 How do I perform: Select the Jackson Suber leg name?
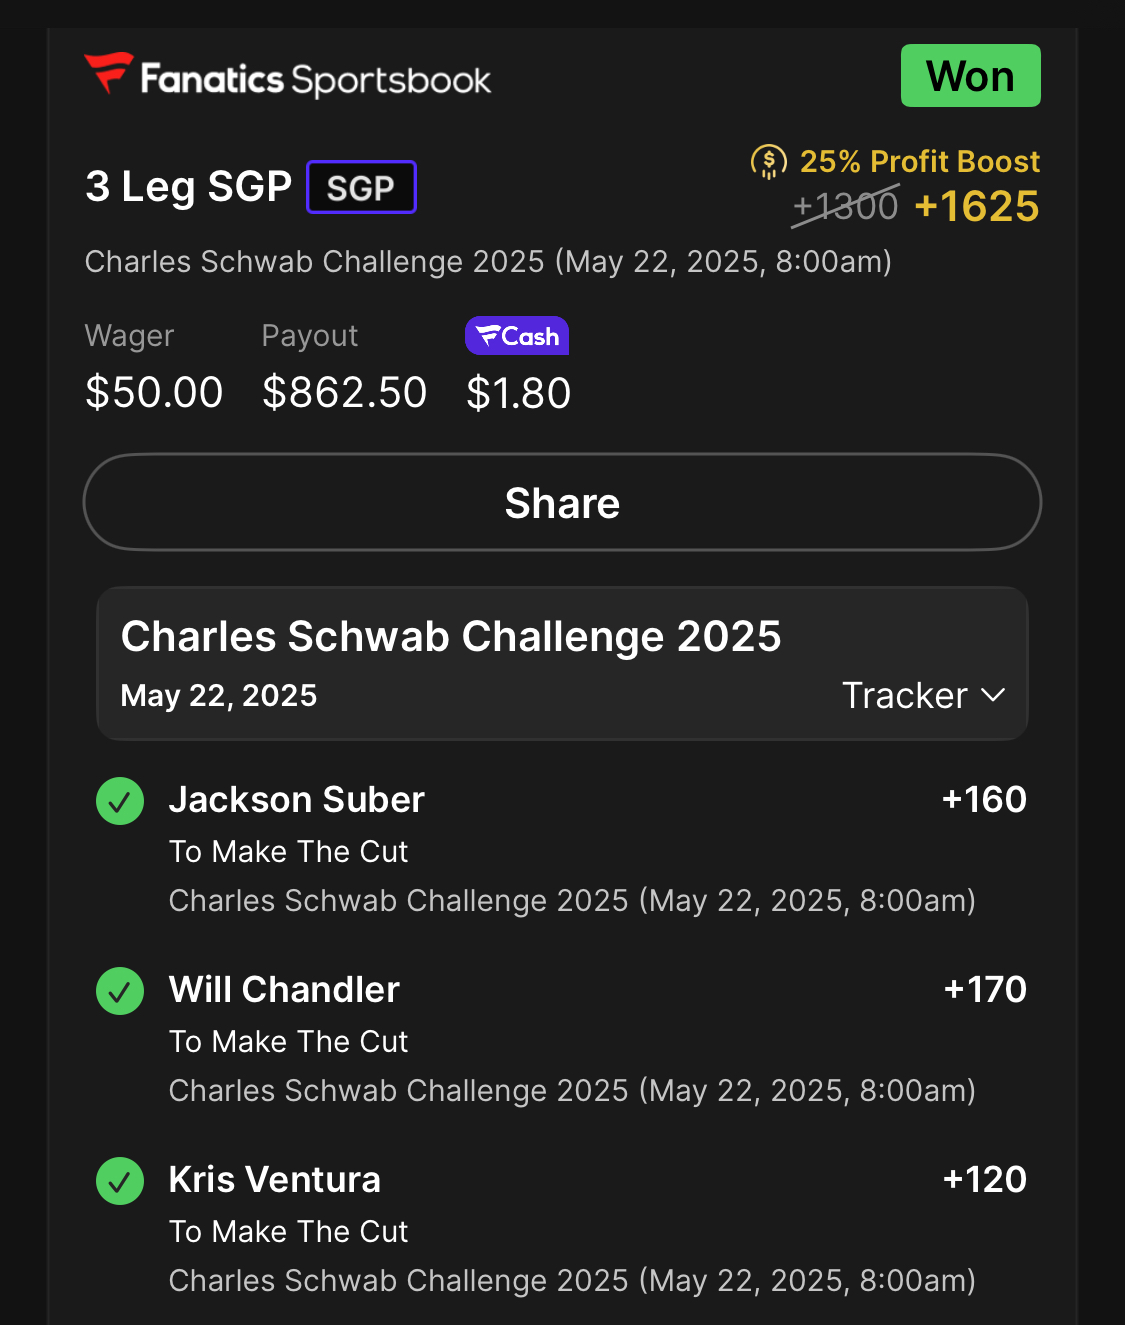click(296, 800)
